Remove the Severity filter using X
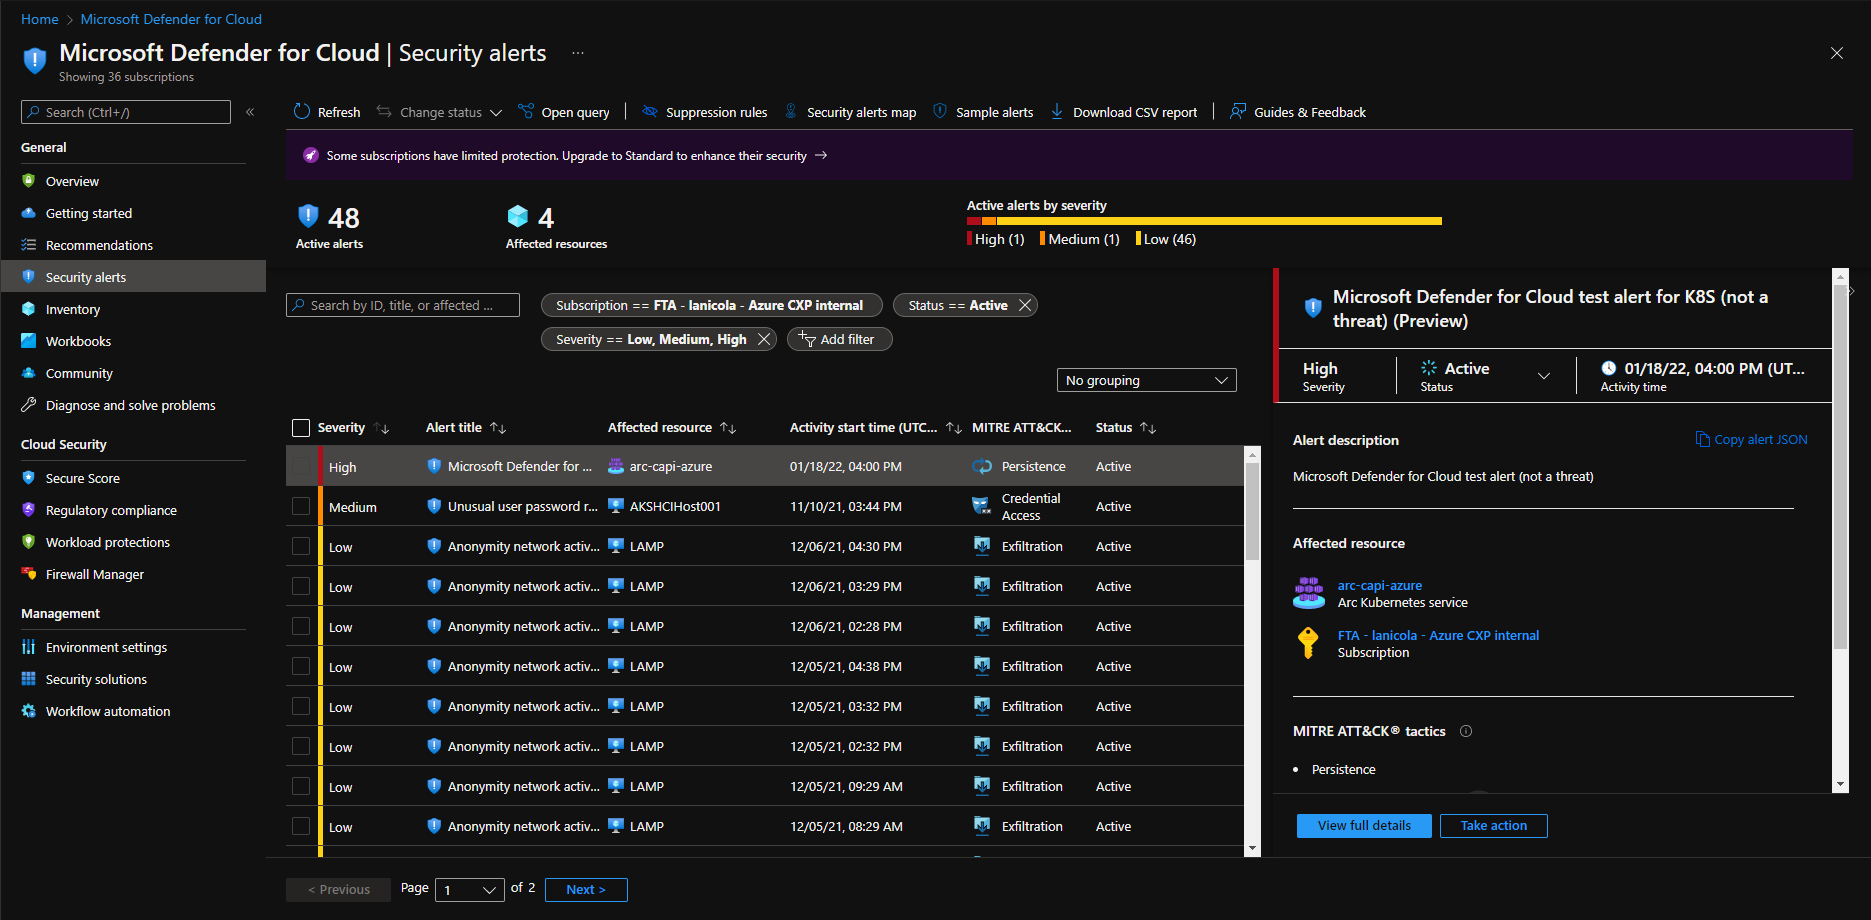Screen dimensions: 1871x920 tap(764, 339)
